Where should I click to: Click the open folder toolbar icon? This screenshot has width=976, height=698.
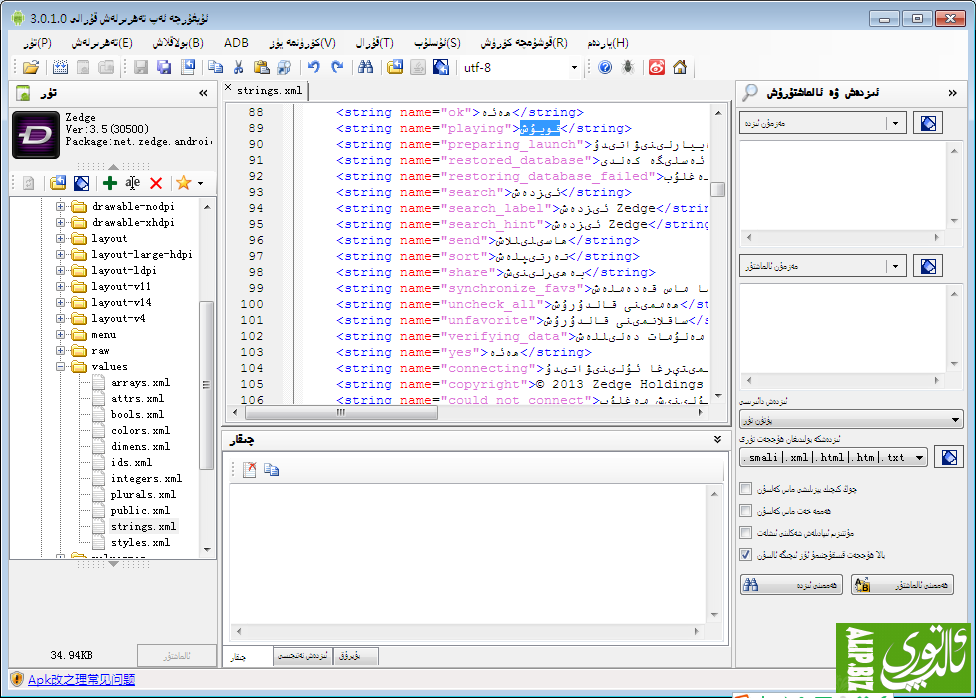point(31,68)
